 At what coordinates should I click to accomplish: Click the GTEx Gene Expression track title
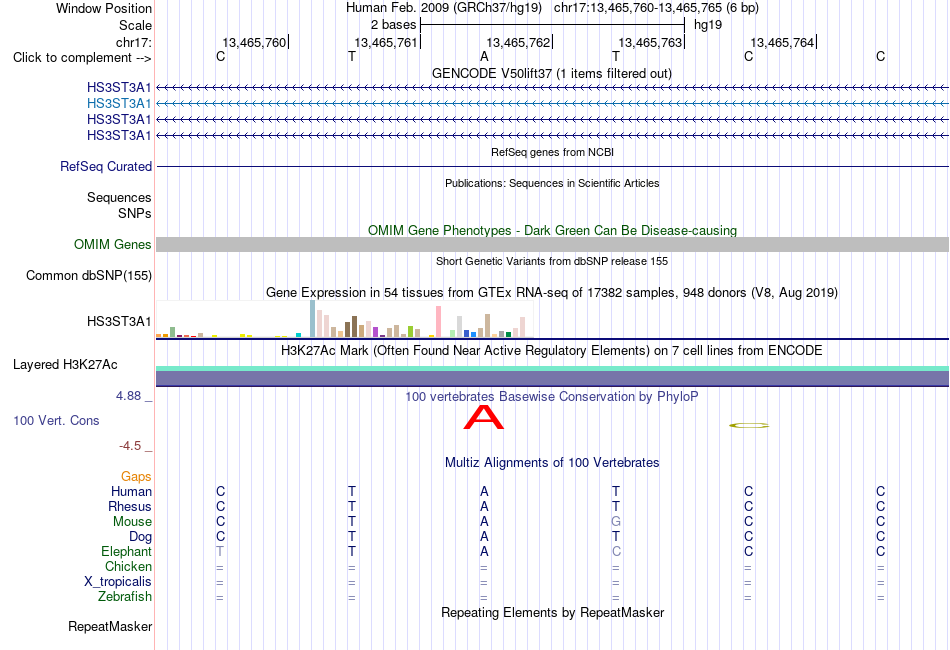point(551,293)
